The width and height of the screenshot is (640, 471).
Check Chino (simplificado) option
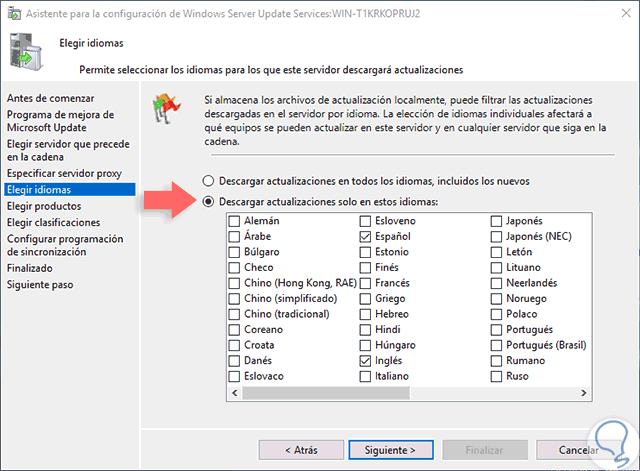click(234, 299)
